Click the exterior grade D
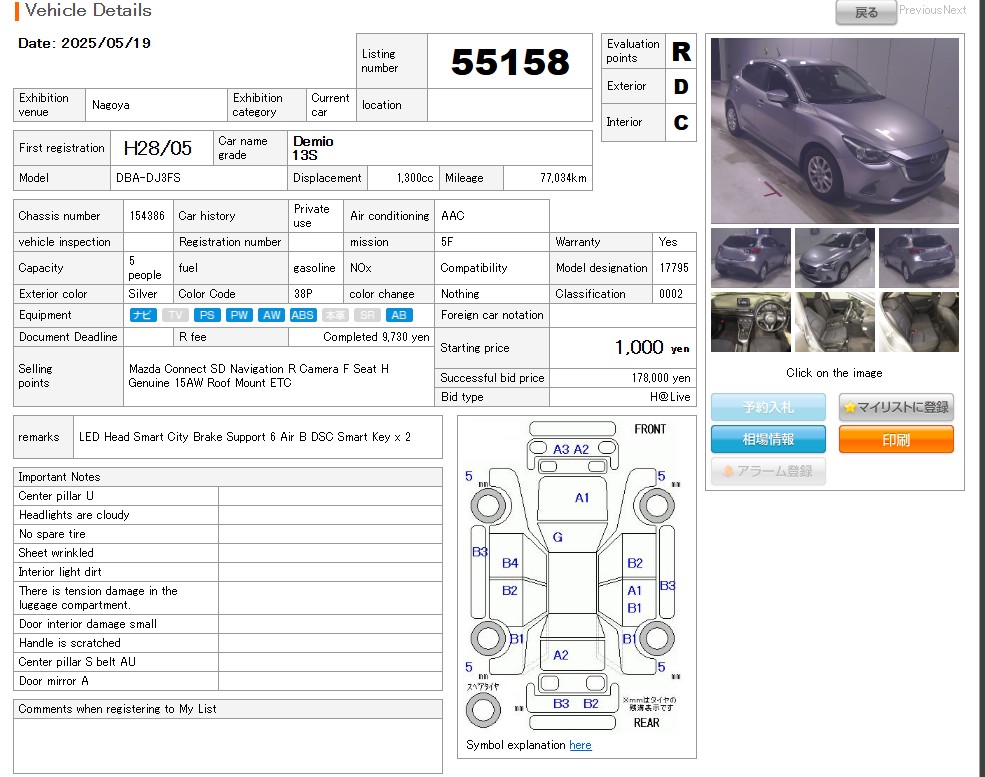This screenshot has width=985, height=777. (x=681, y=87)
